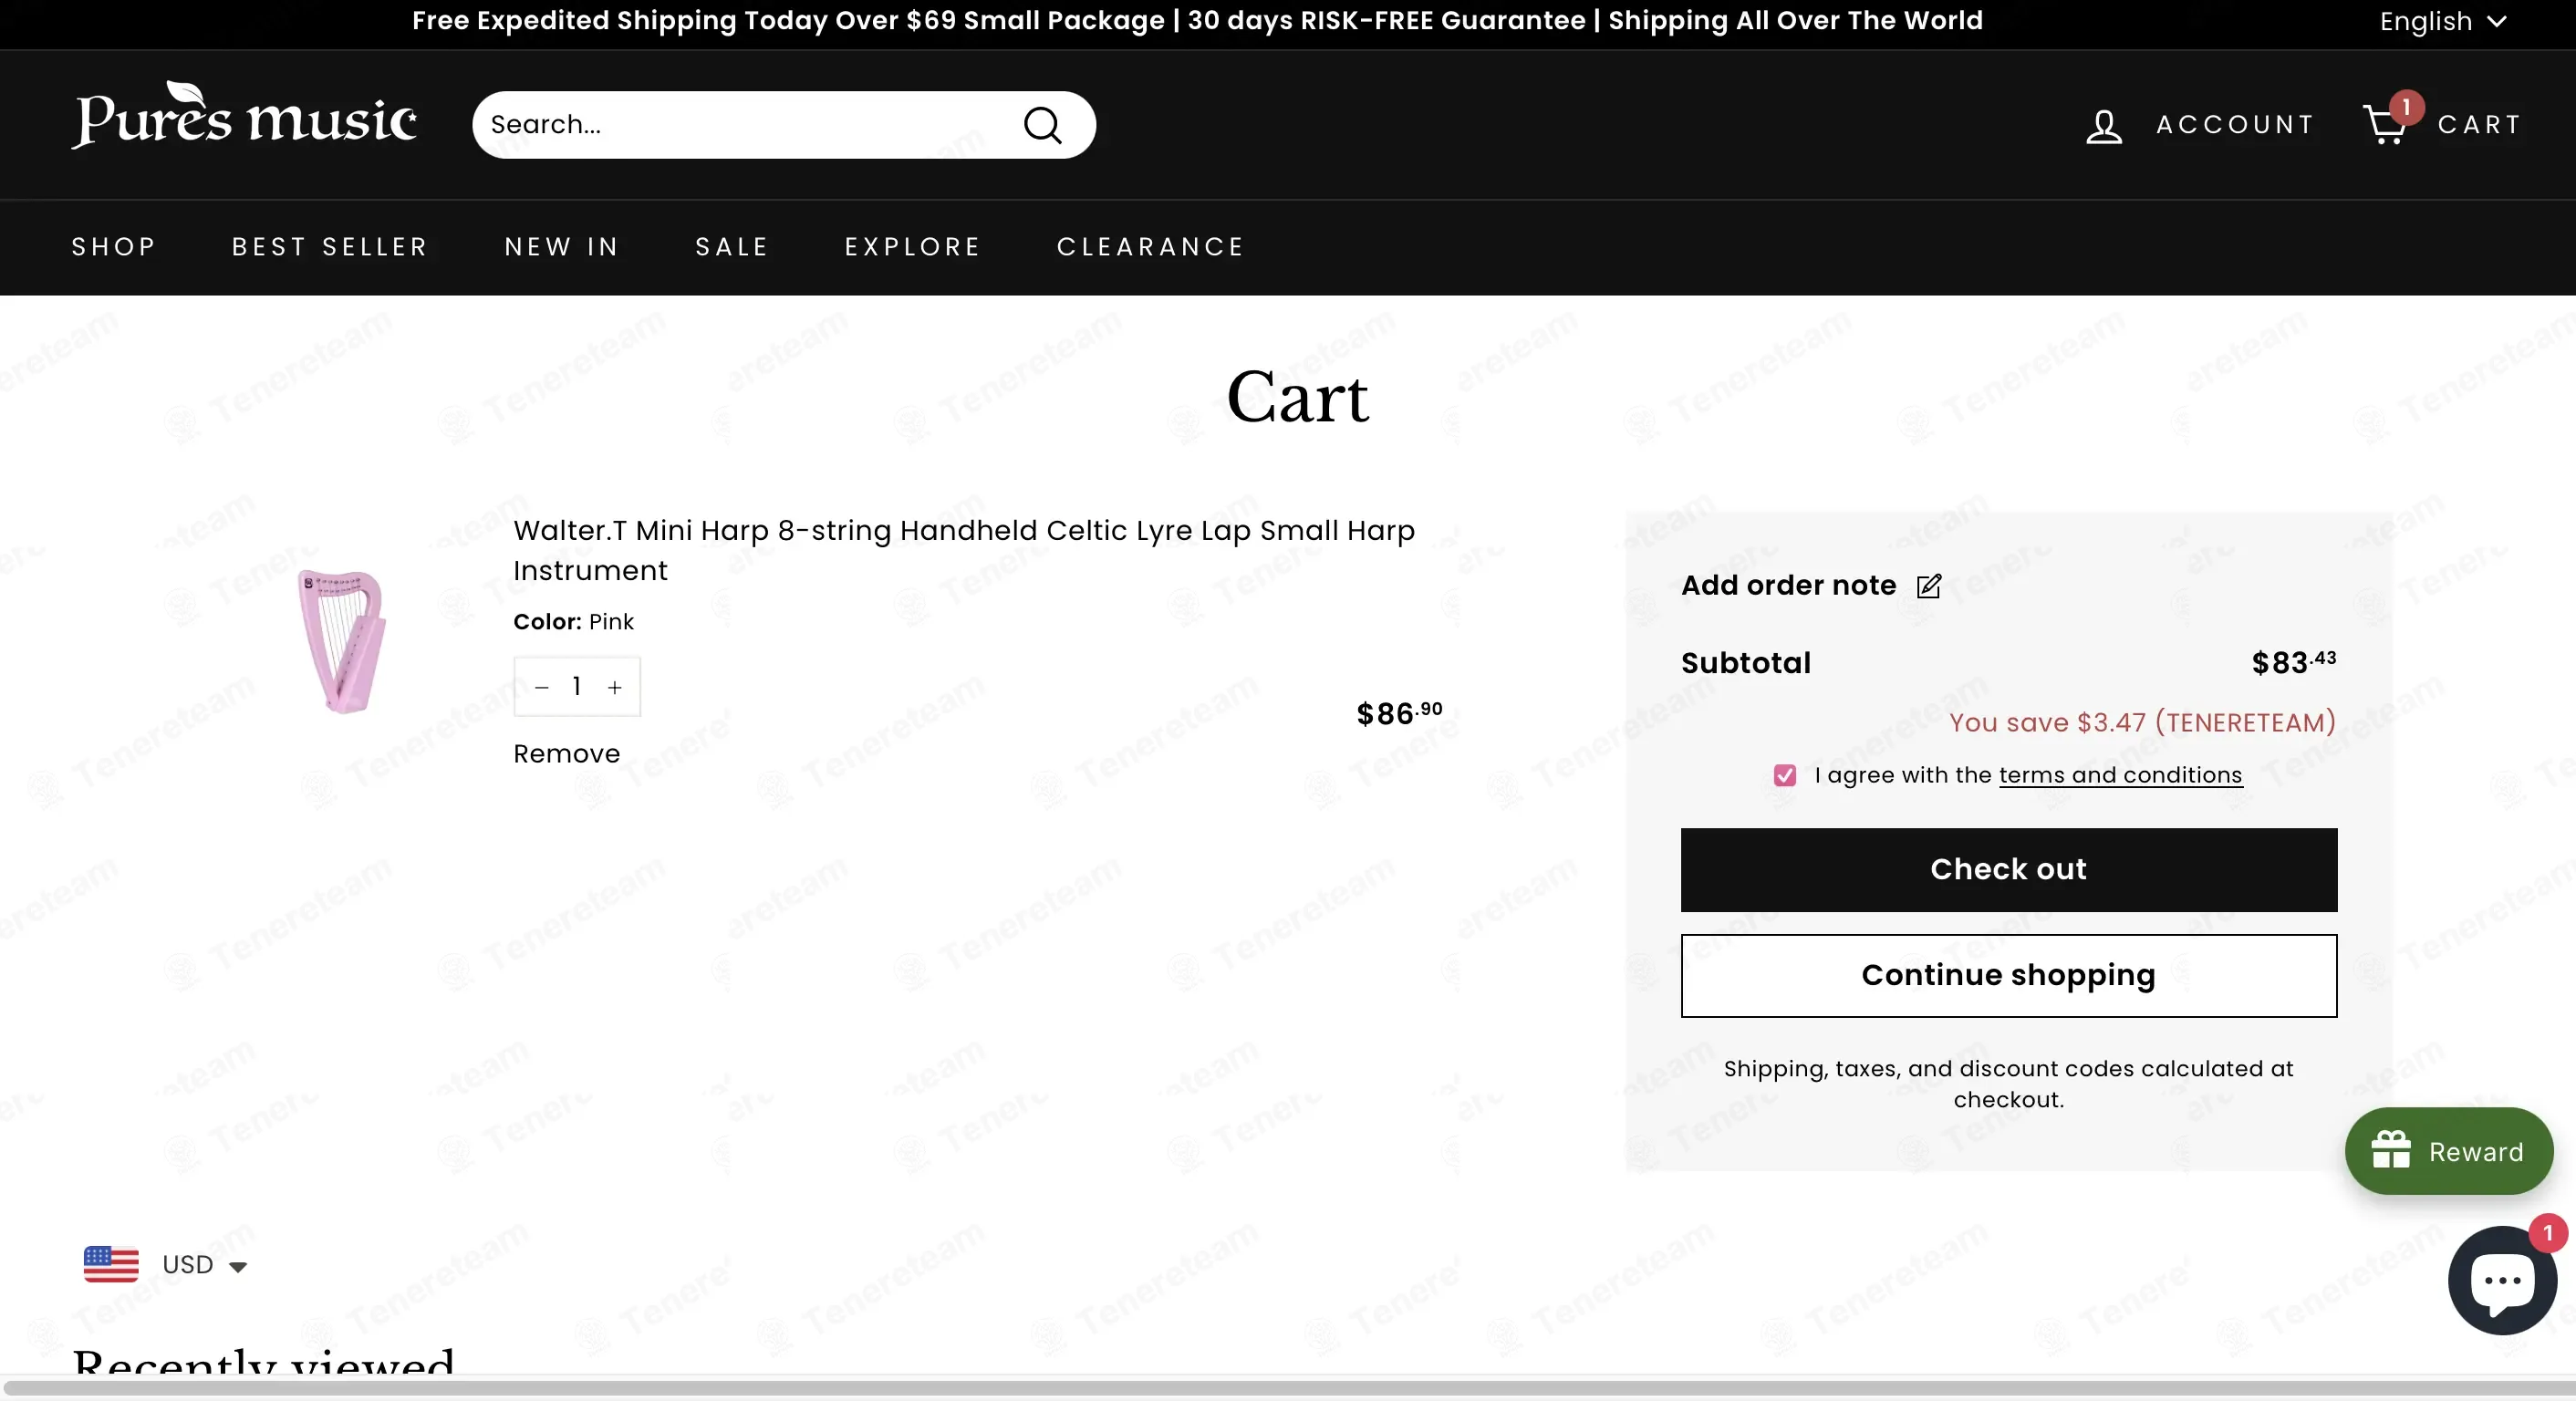Viewport: 2576px width, 1401px height.
Task: Open the USD currency selector
Action: [204, 1265]
